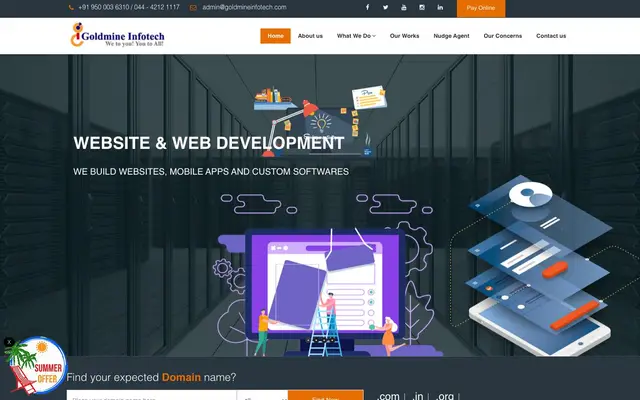Open the Nudge Agent page
Image resolution: width=640 pixels, height=400 pixels.
[x=451, y=36]
